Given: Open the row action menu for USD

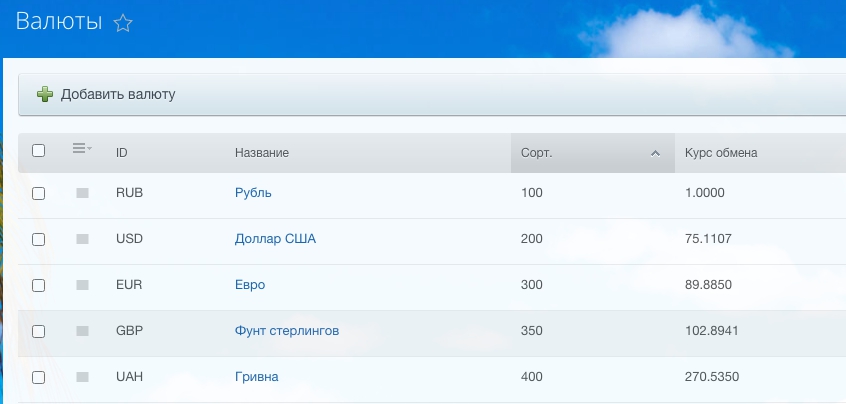Looking at the screenshot, I should pyautogui.click(x=82, y=239).
